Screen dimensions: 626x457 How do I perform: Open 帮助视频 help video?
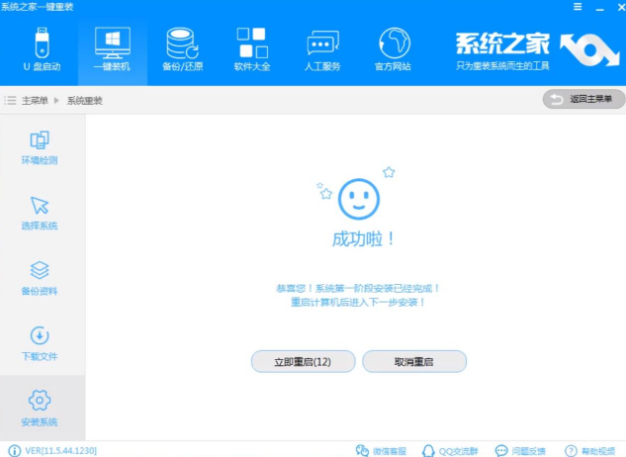591,450
